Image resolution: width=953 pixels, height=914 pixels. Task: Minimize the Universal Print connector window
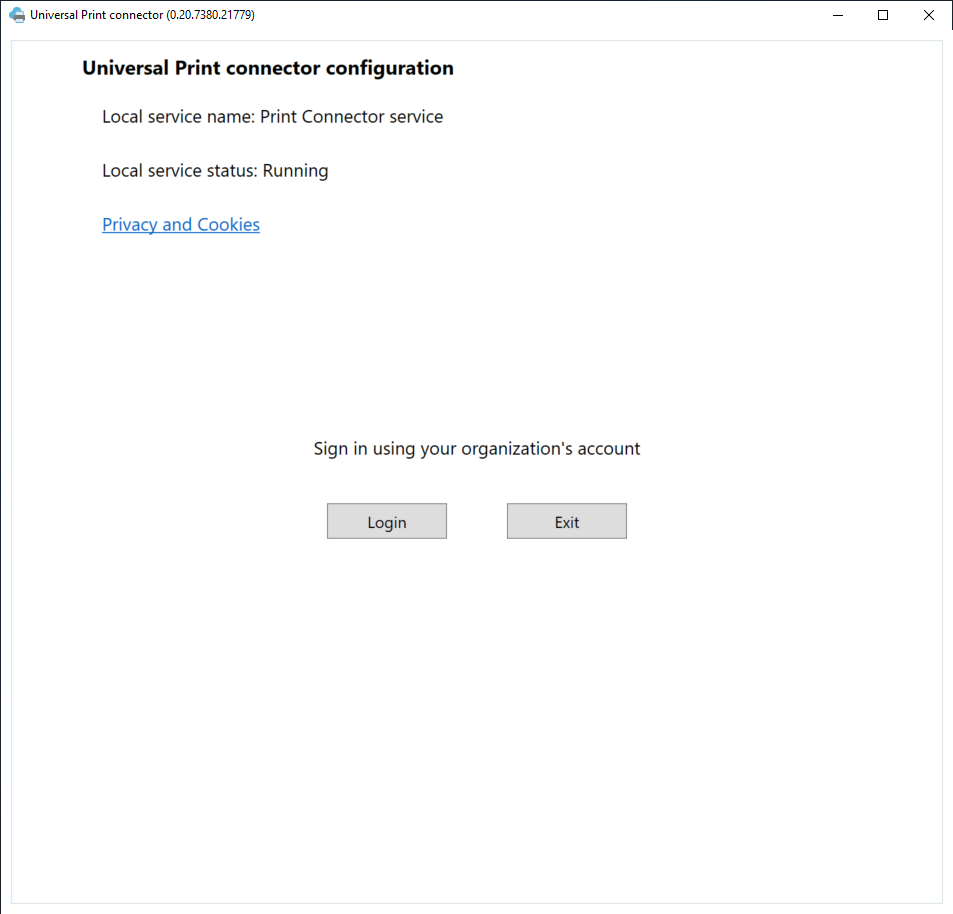pos(838,15)
